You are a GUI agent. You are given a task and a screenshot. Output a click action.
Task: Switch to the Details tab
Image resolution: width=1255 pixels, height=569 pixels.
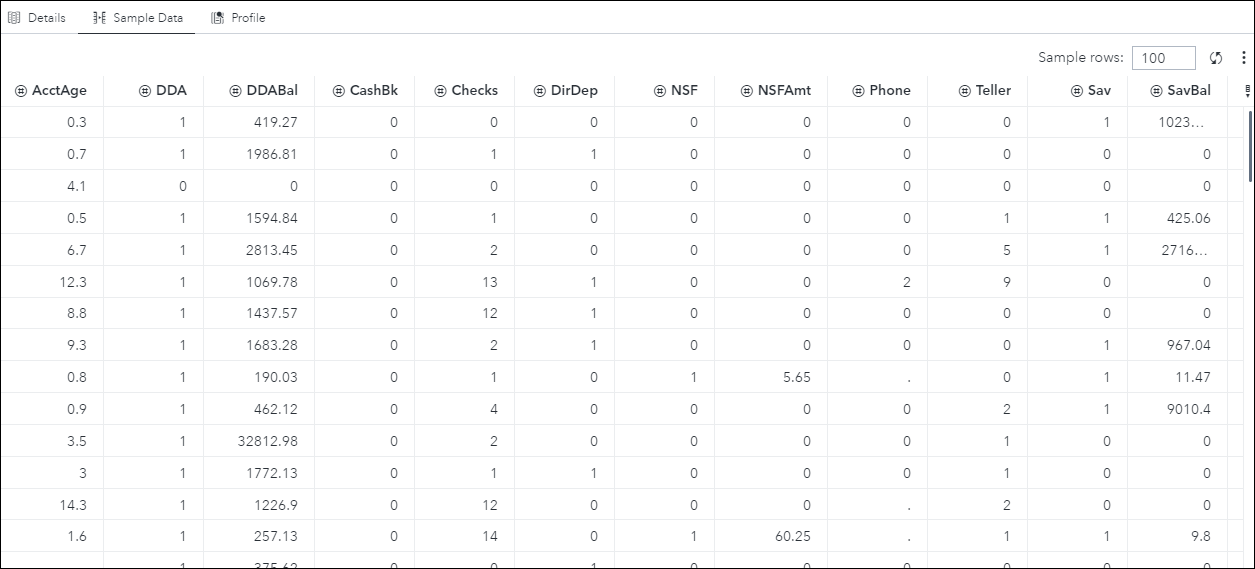point(37,18)
